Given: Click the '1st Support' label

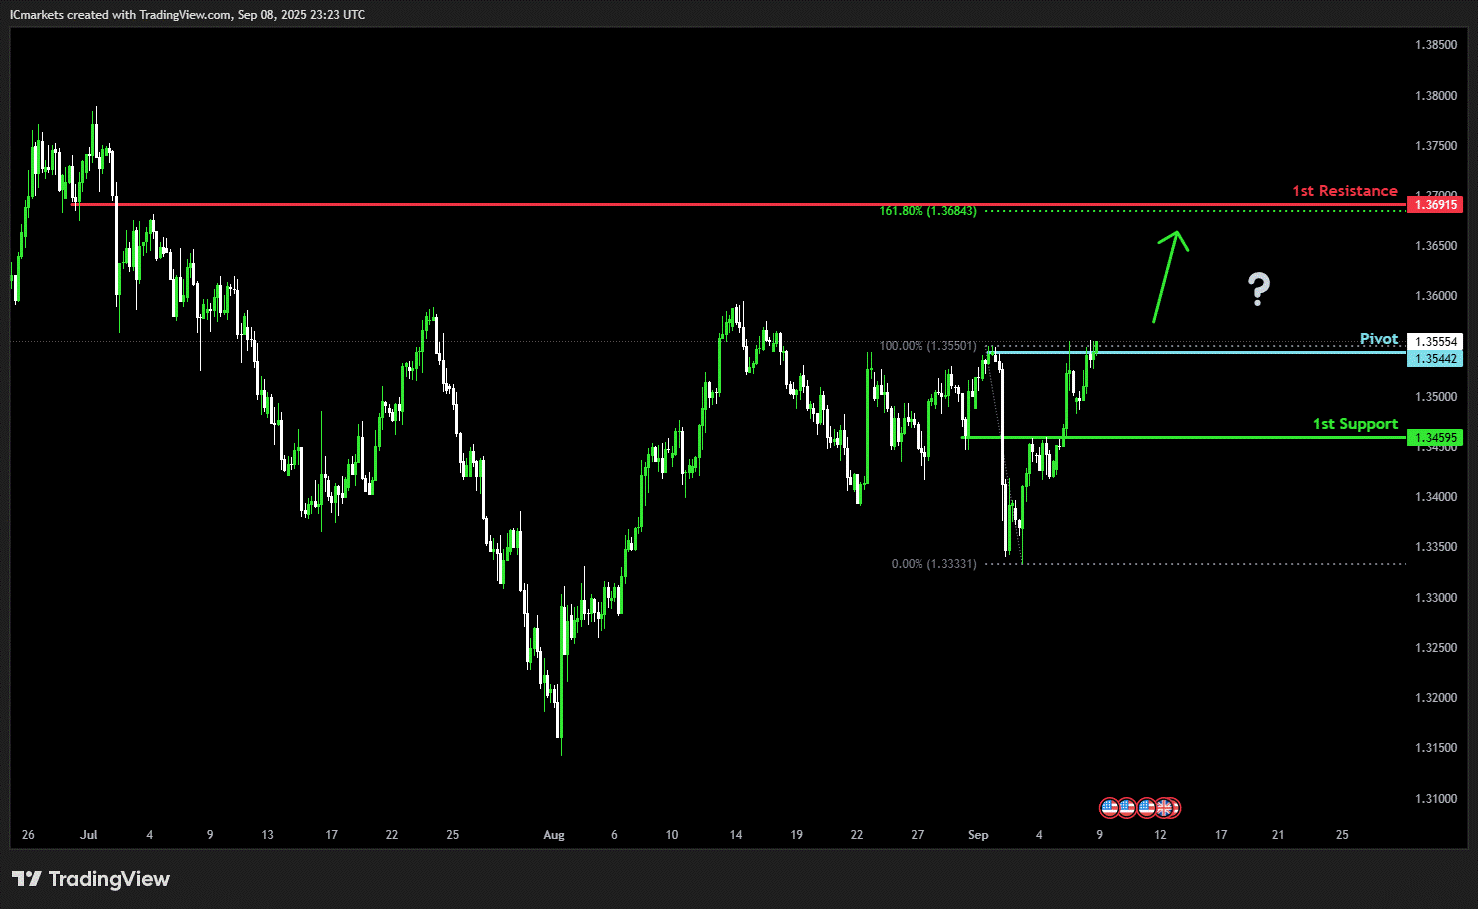Looking at the screenshot, I should point(1355,424).
